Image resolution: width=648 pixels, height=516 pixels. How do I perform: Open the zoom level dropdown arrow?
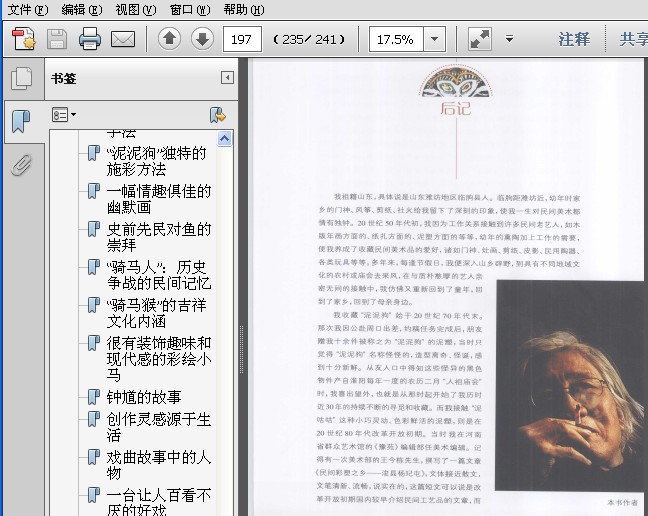434,39
